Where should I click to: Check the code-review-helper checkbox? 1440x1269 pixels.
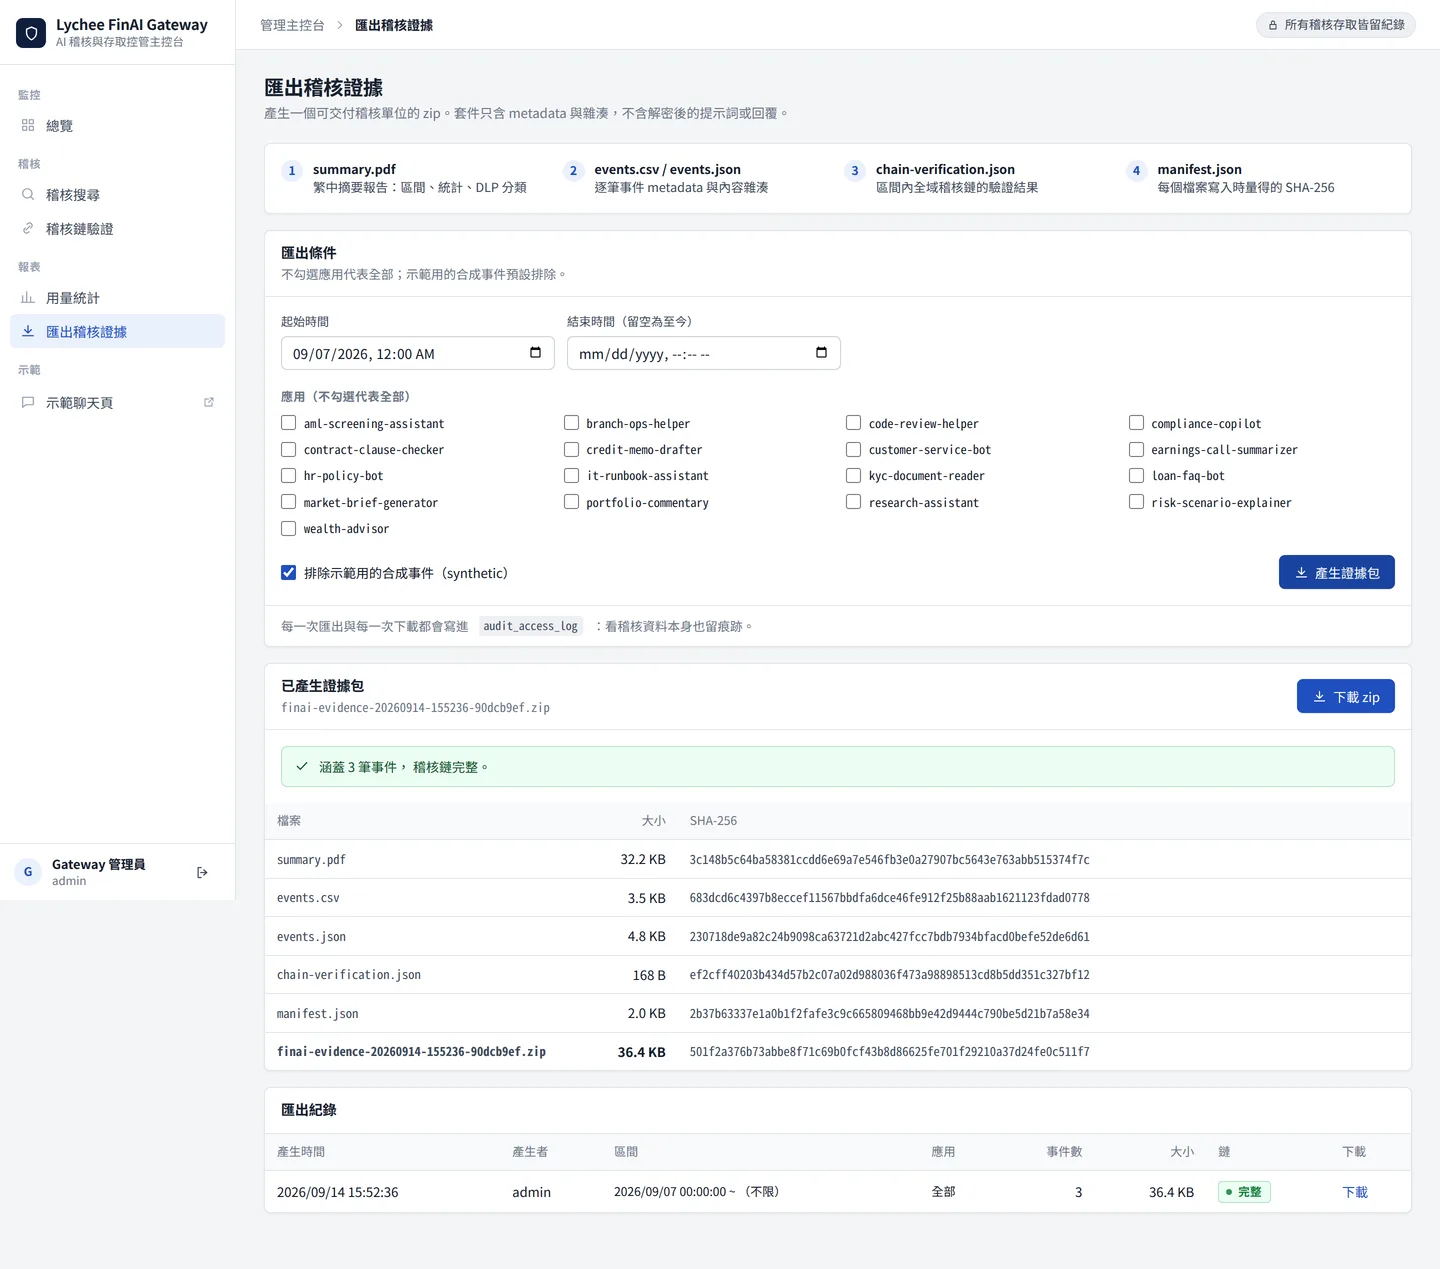click(854, 423)
